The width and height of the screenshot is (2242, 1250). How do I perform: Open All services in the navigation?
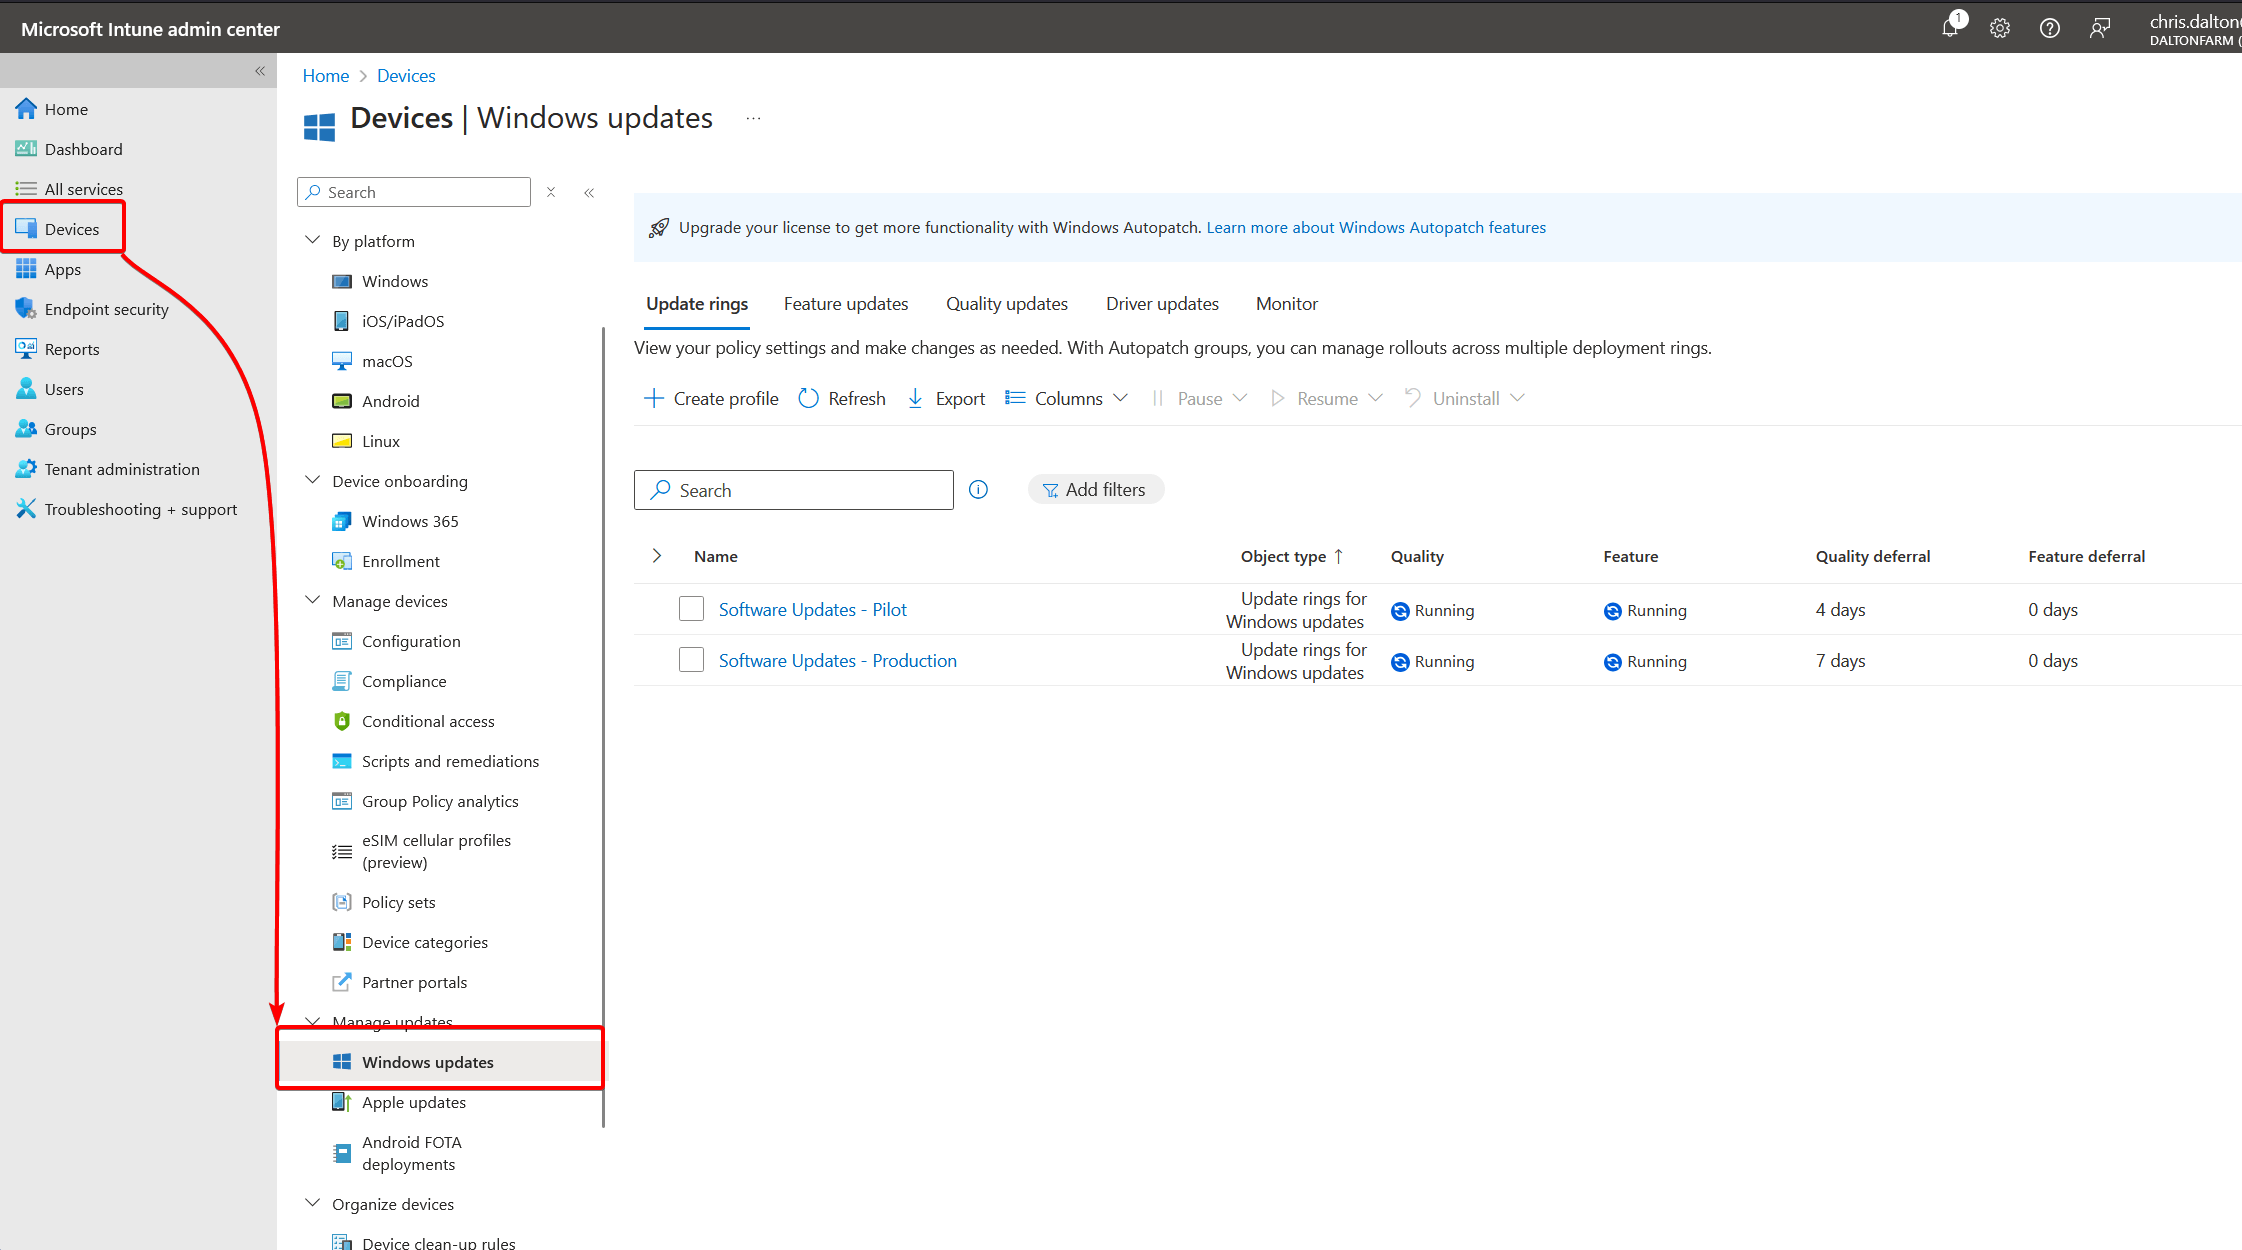(x=83, y=189)
